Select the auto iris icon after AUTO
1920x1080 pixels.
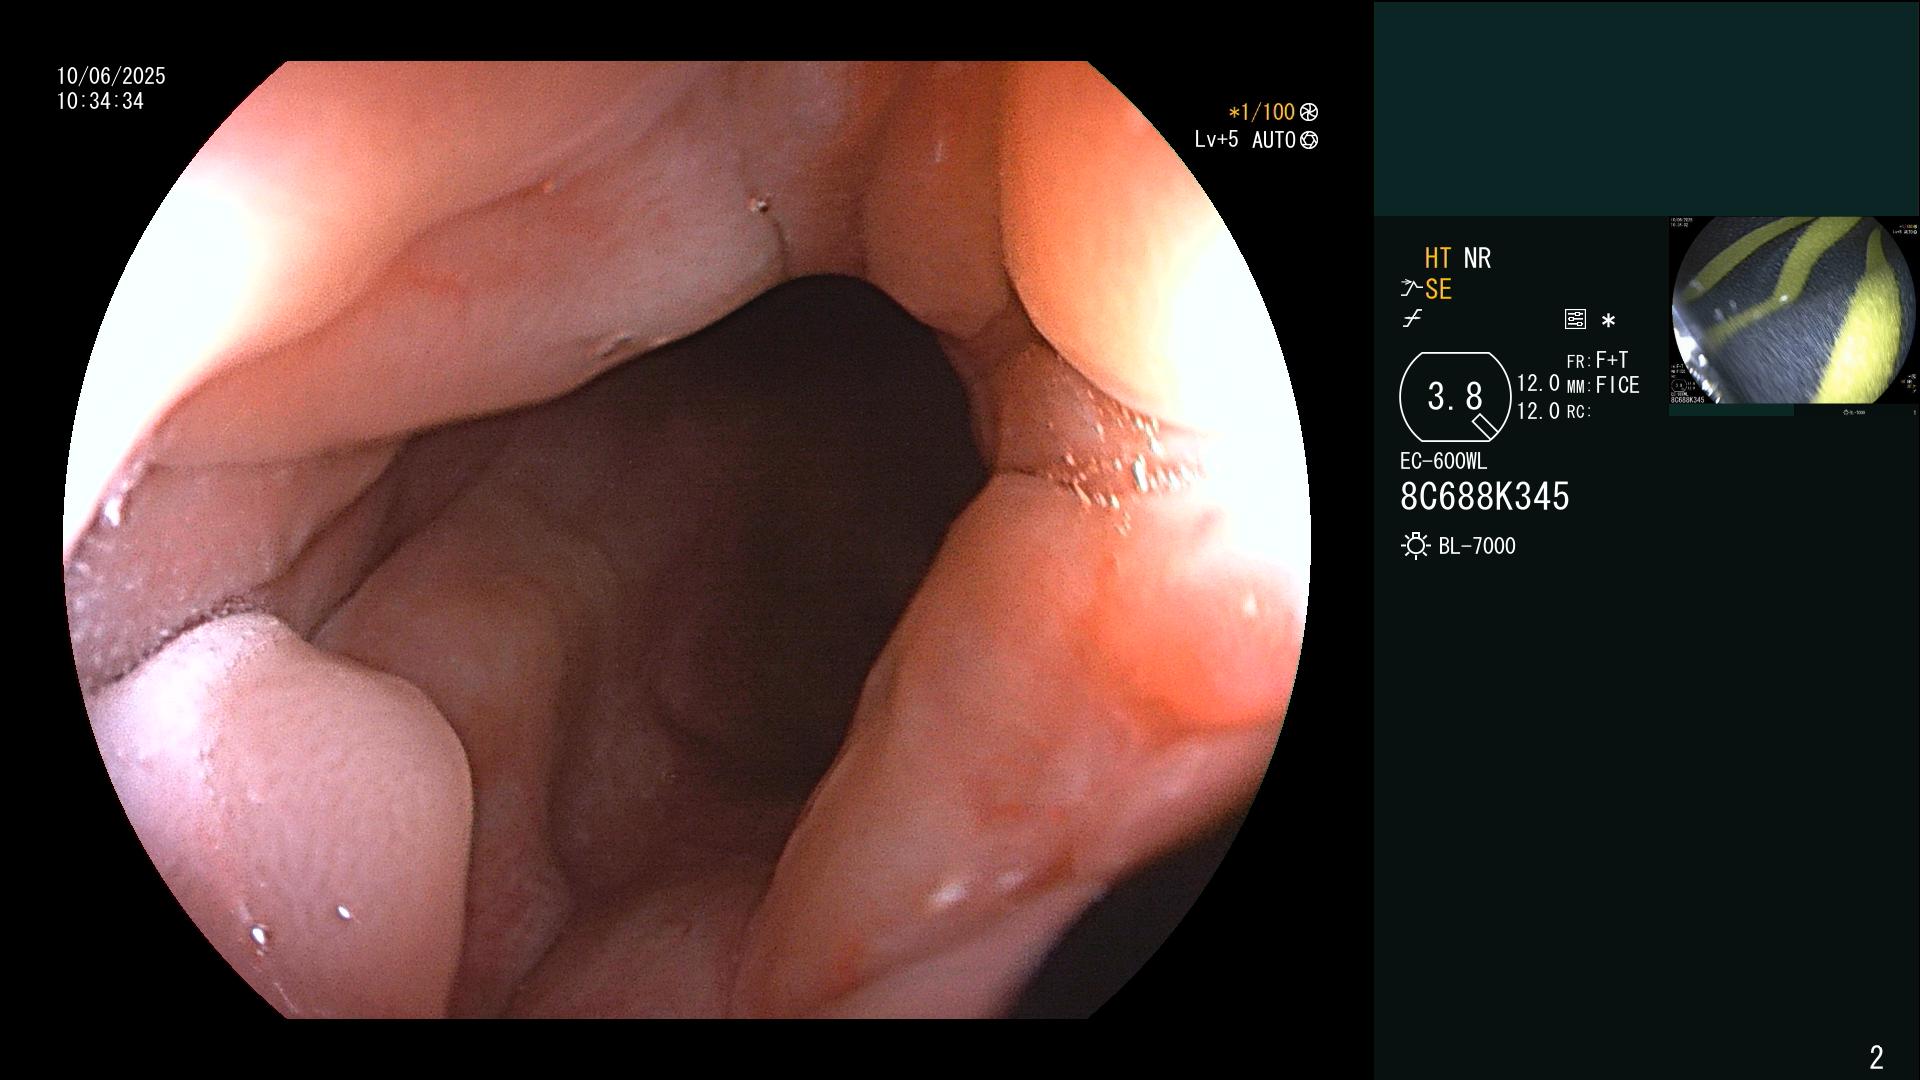(1309, 140)
